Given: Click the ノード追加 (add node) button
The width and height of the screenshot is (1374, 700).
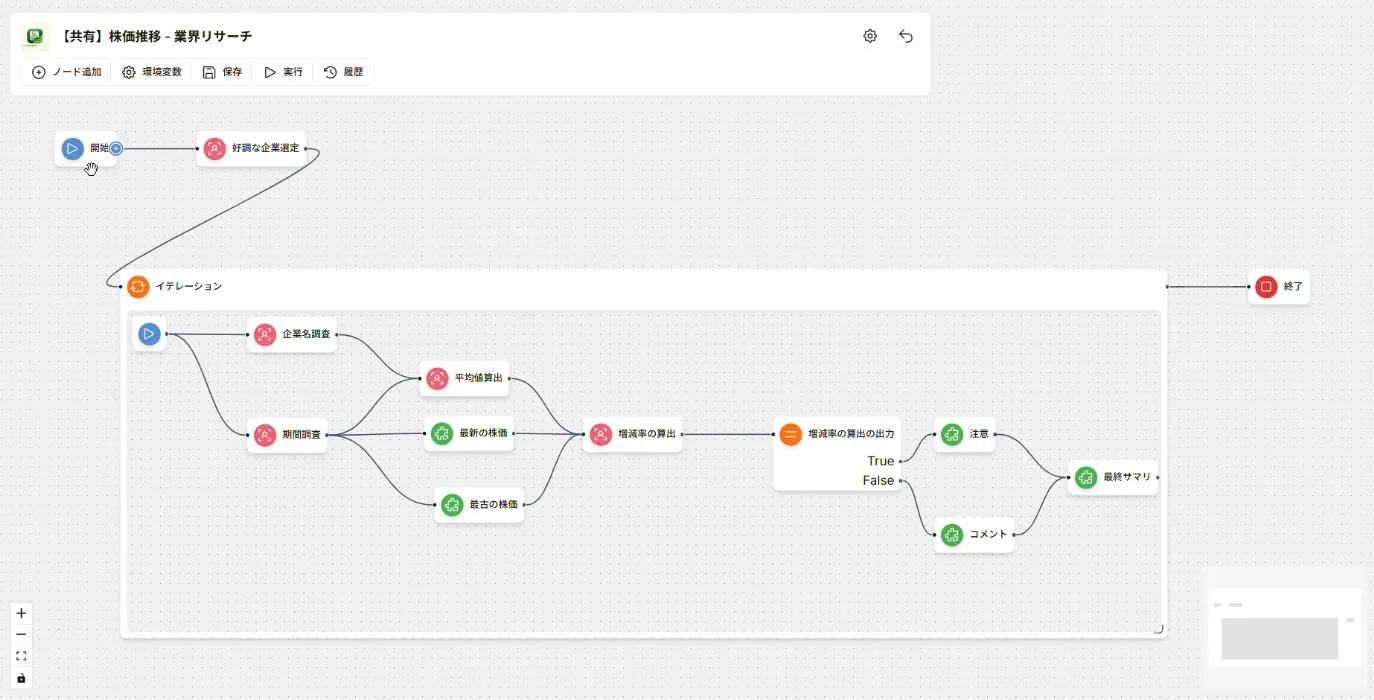Looking at the screenshot, I should click(x=67, y=72).
